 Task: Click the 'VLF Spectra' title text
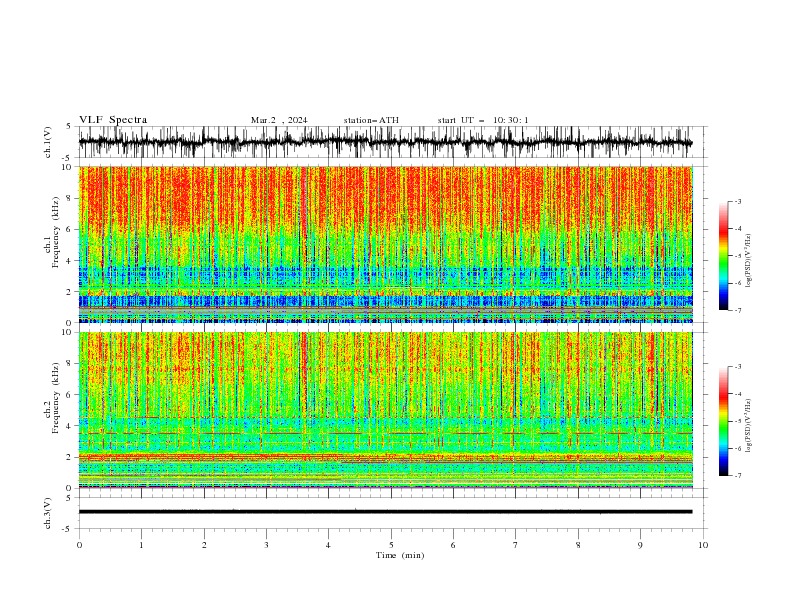point(113,120)
